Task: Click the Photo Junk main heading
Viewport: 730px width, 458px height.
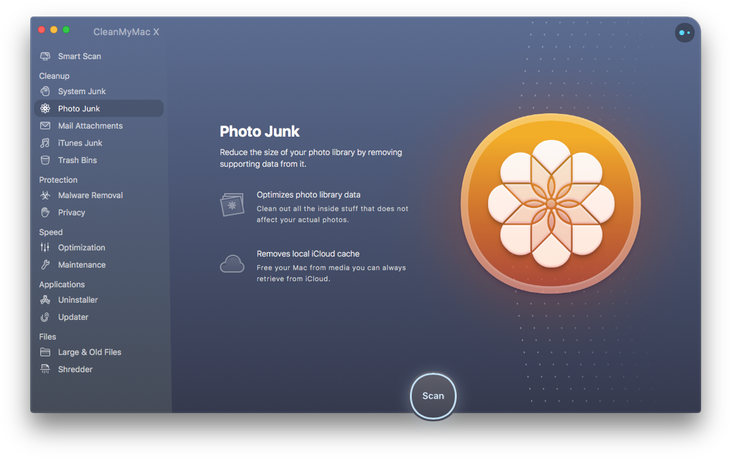Action: (x=259, y=132)
